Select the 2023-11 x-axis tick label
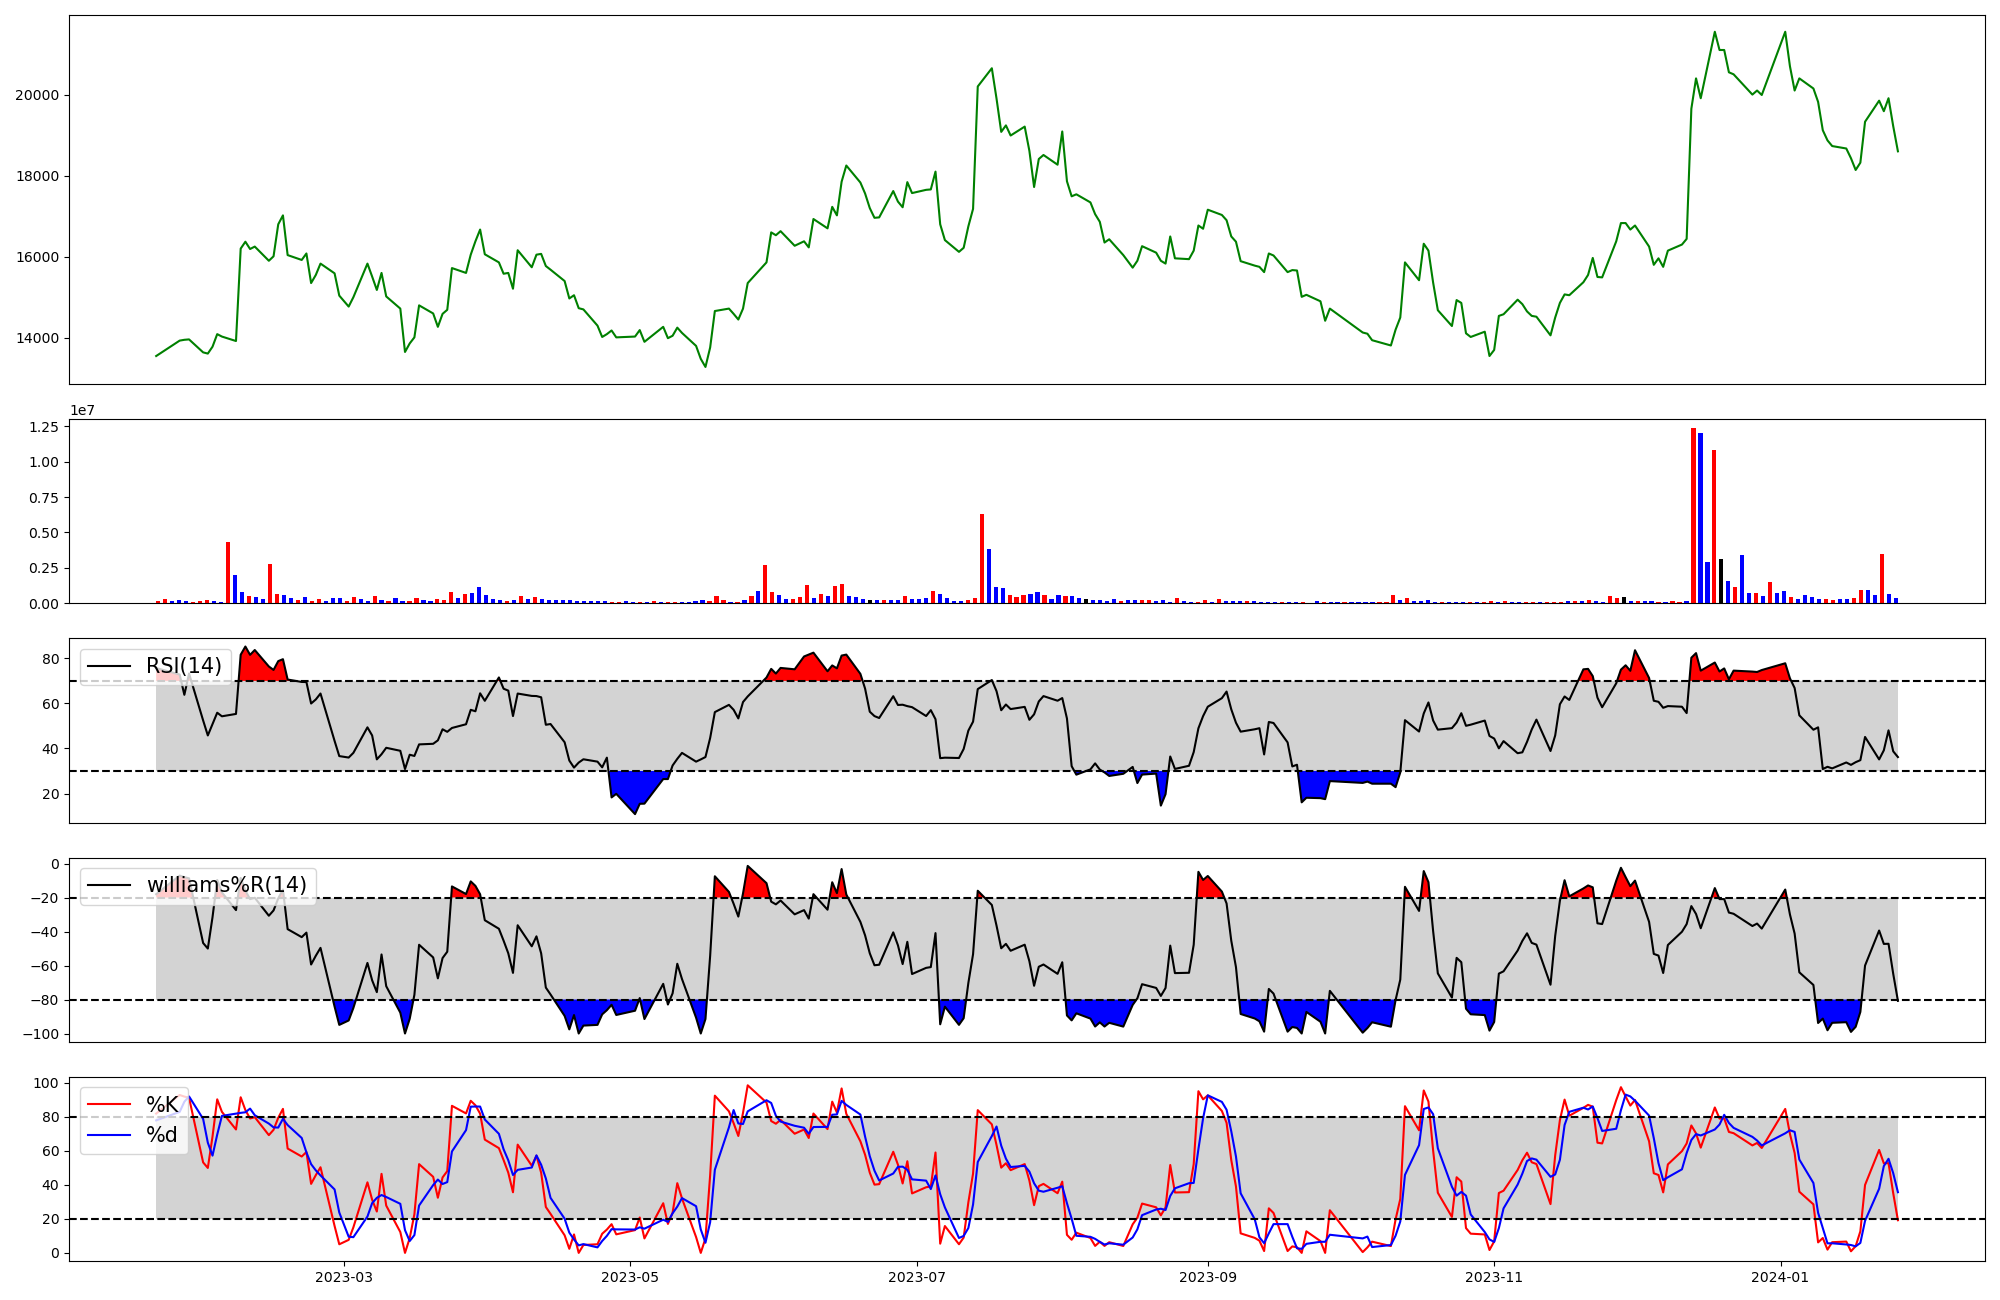Viewport: 2000px width, 1300px height. tap(1494, 1277)
